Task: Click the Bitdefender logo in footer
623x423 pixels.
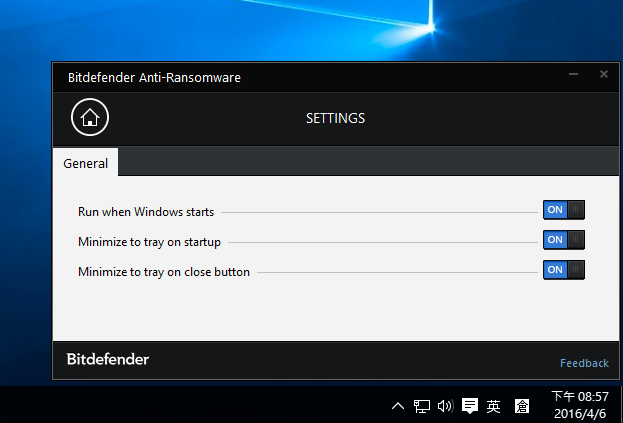Action: click(x=108, y=359)
